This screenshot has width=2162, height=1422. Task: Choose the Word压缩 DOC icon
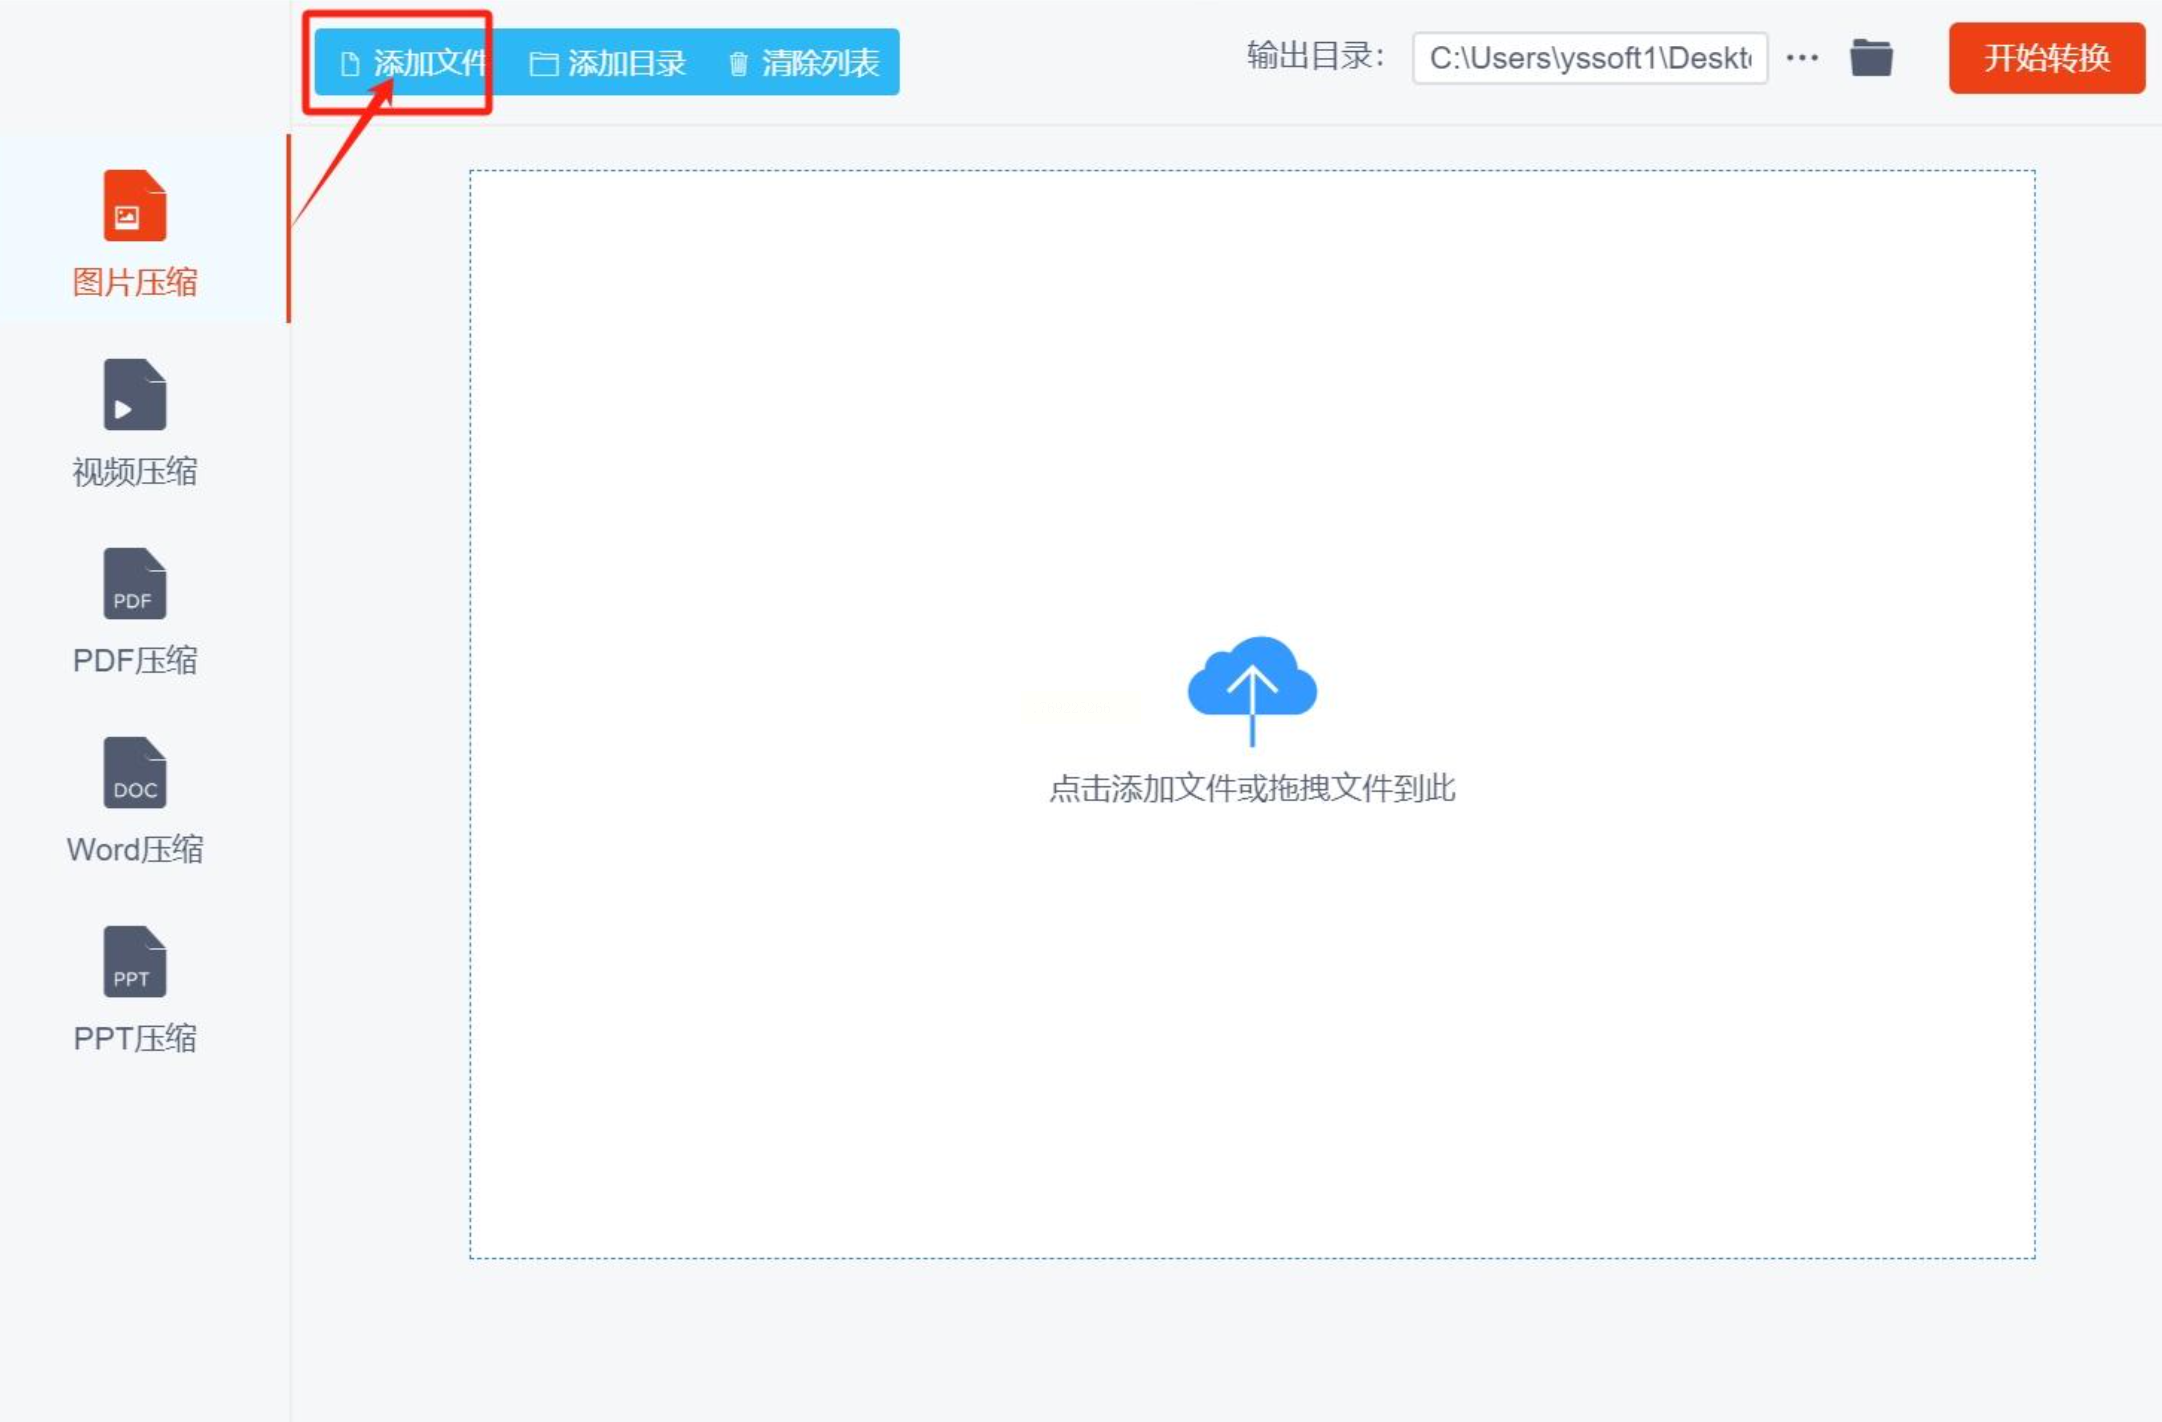click(x=134, y=773)
